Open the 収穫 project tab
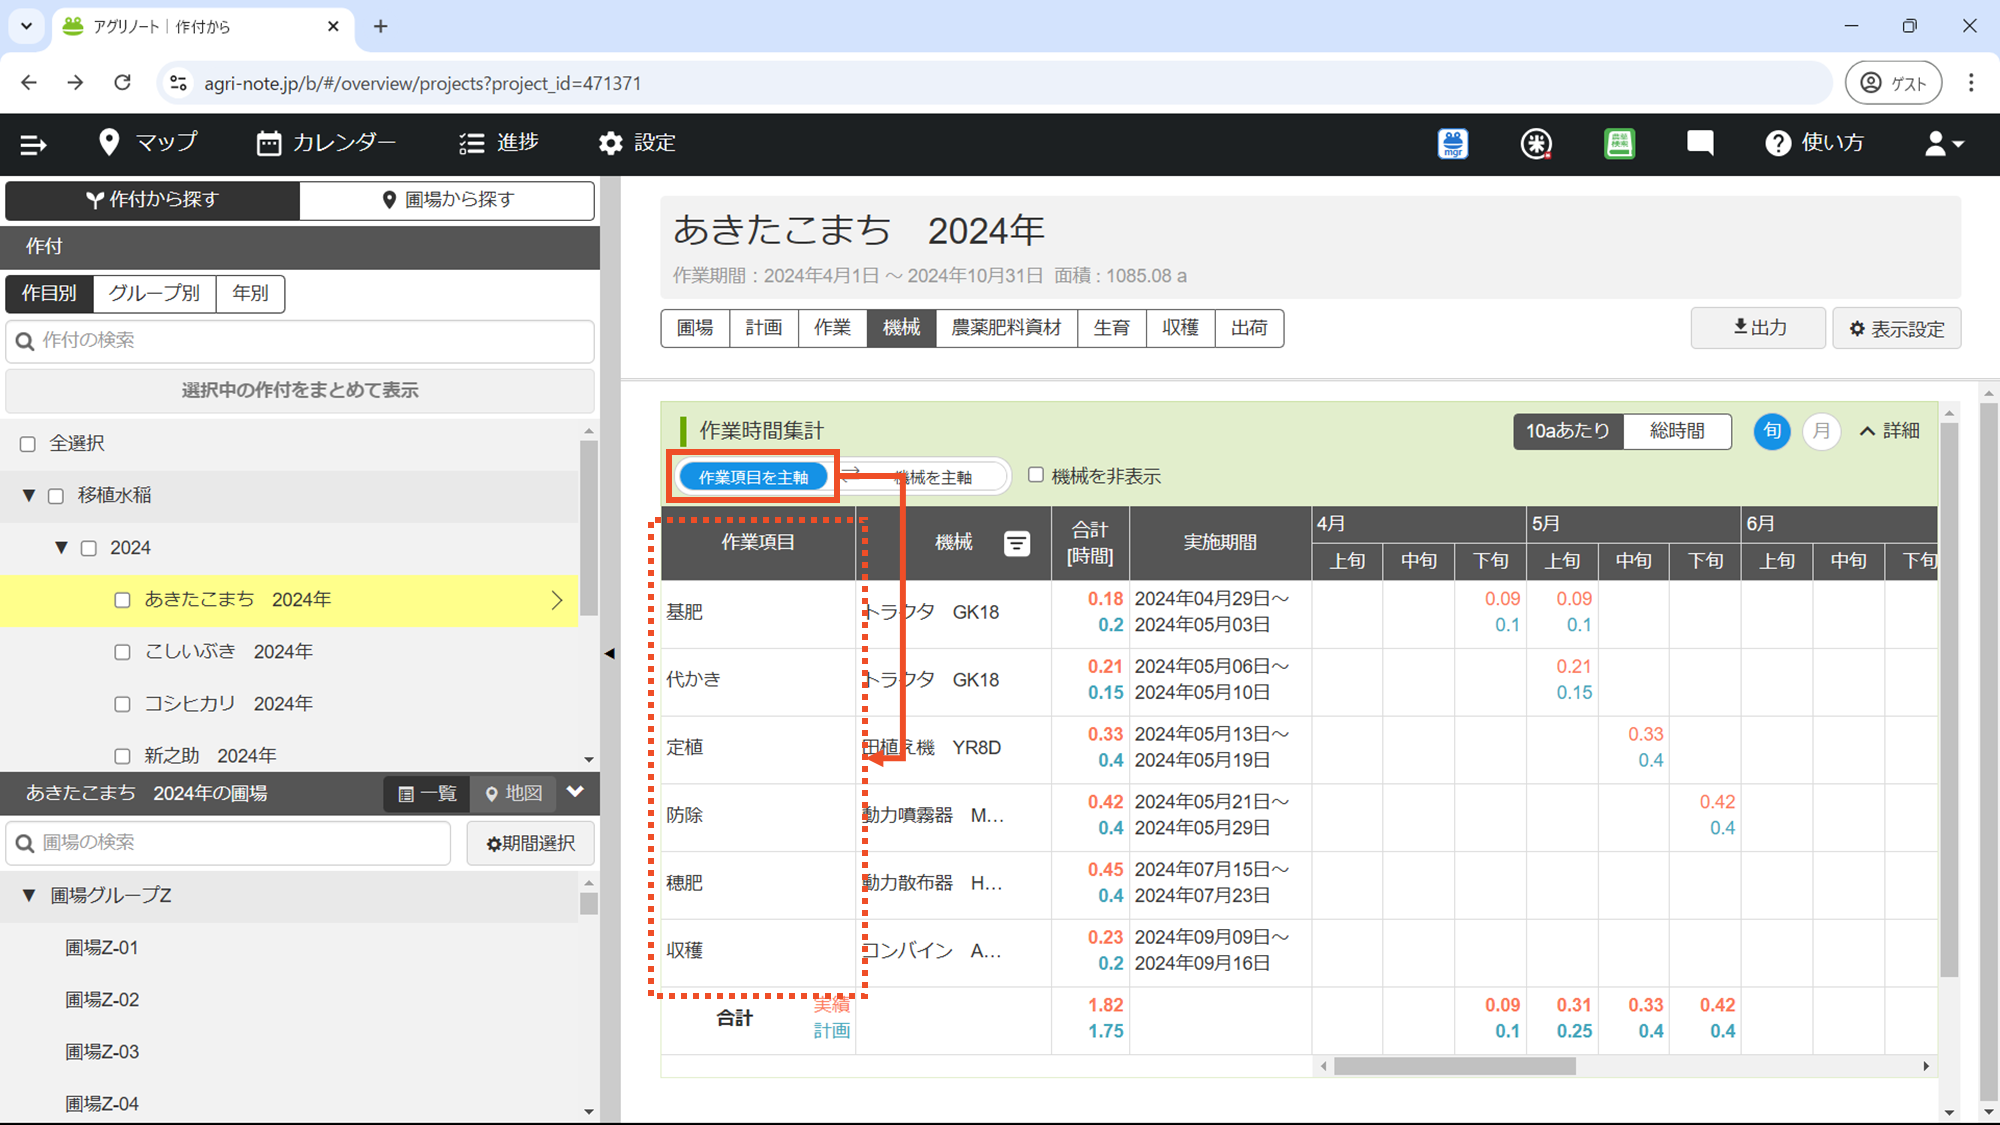2000x1125 pixels. pos(1180,328)
